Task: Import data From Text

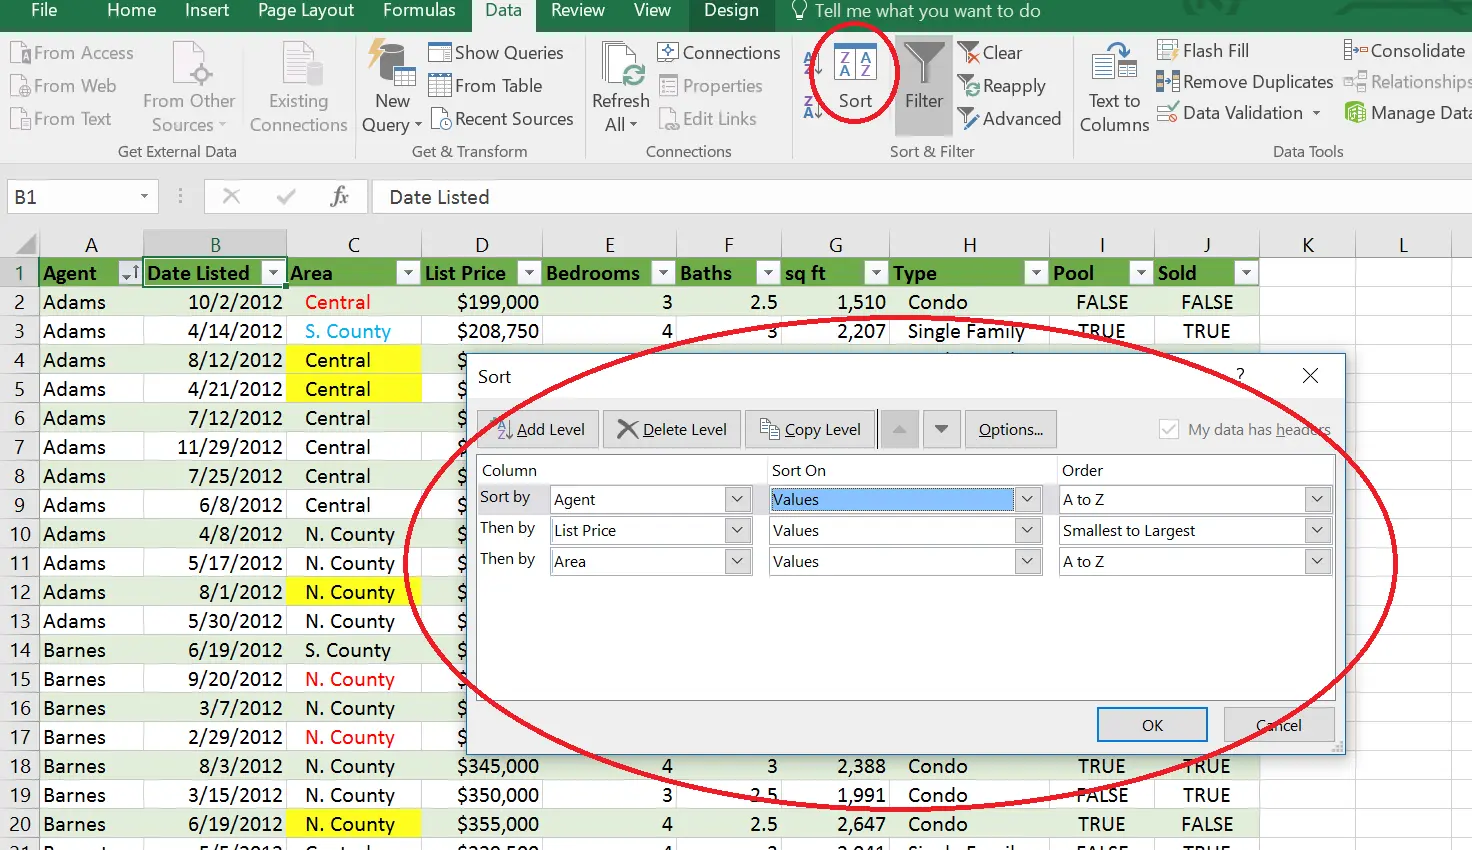Action: 61,119
